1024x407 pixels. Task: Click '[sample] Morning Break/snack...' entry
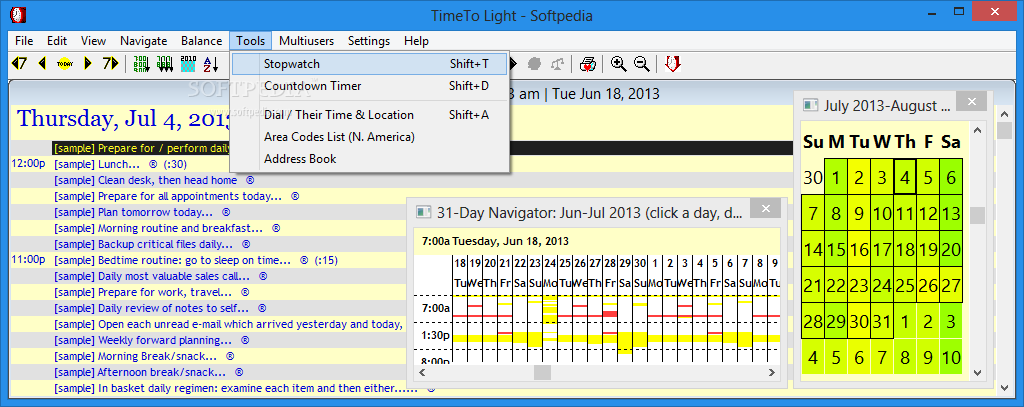(135, 356)
